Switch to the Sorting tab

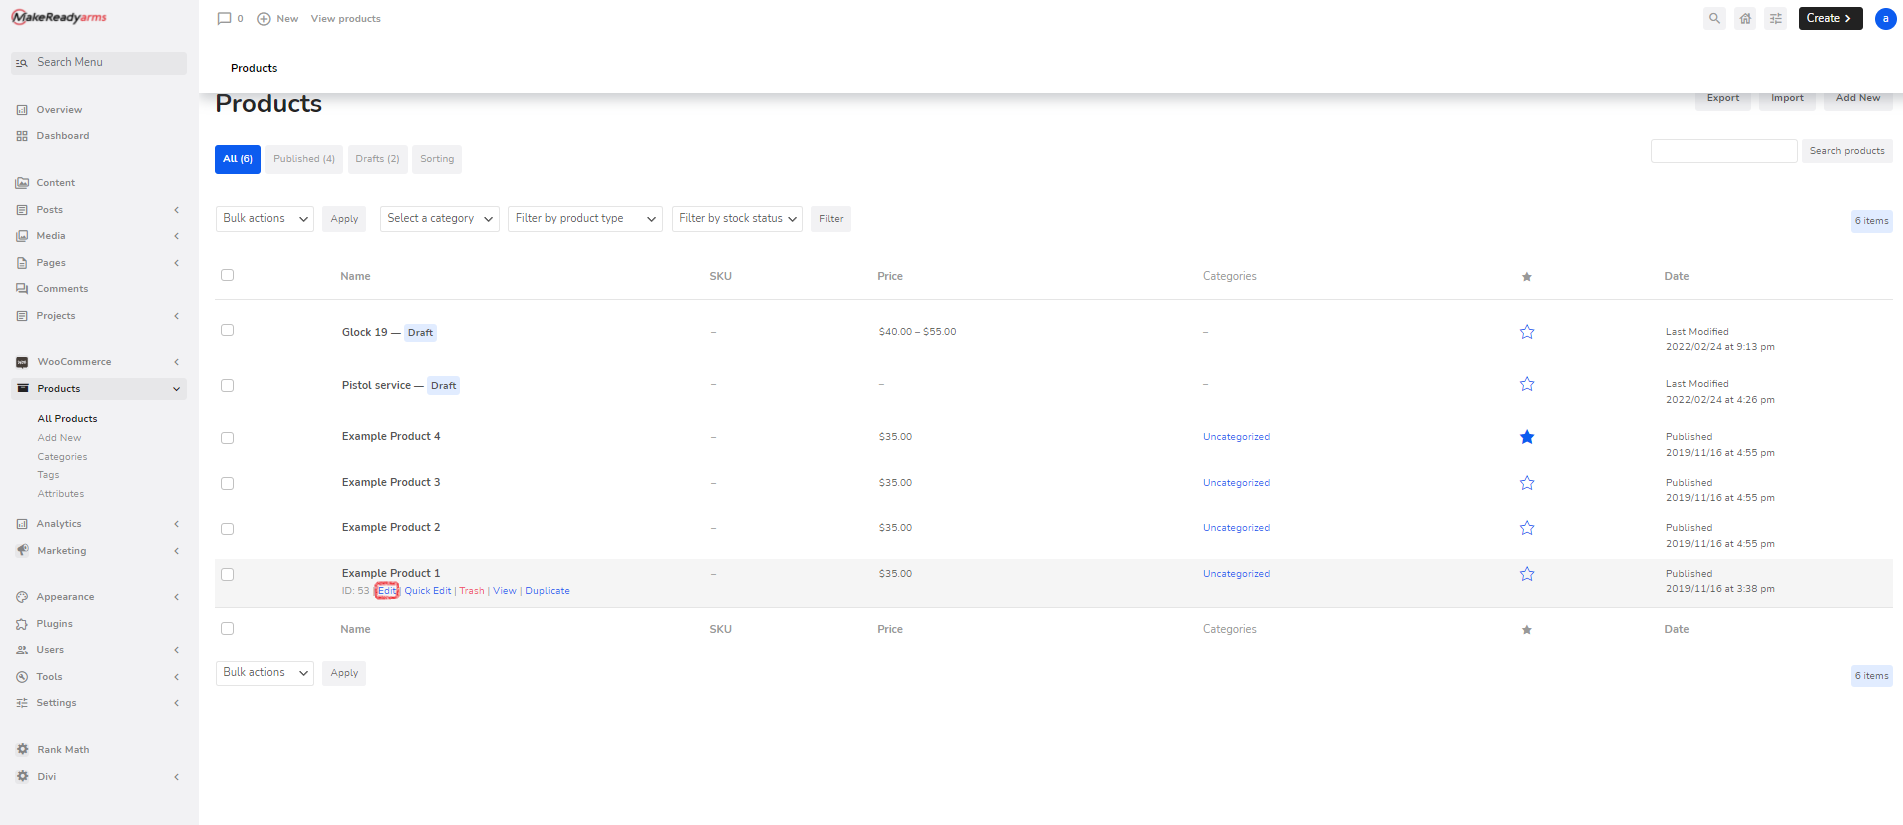[x=437, y=159]
